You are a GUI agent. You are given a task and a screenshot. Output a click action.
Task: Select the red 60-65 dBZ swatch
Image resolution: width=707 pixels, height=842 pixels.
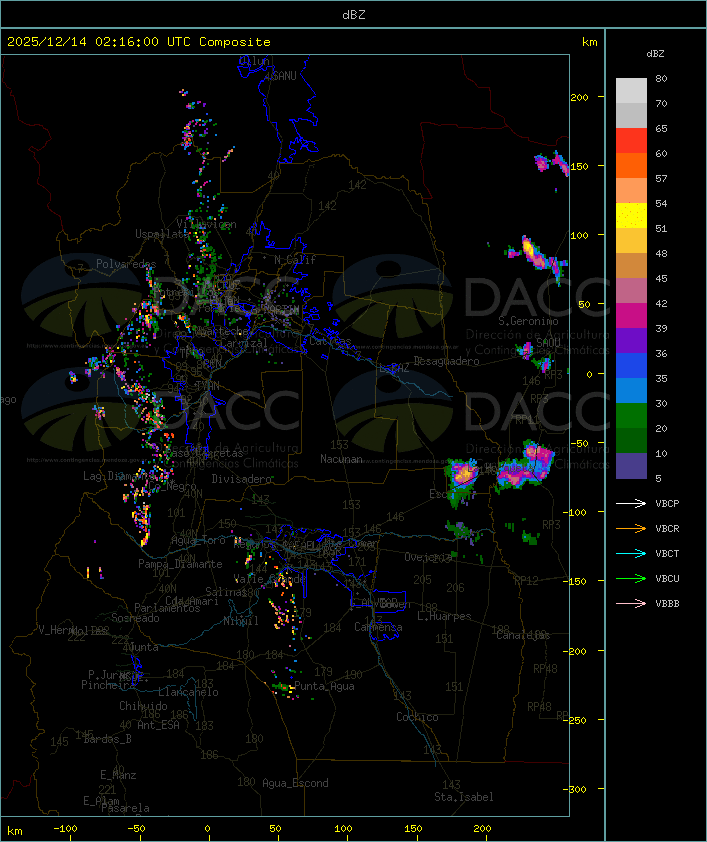point(631,140)
